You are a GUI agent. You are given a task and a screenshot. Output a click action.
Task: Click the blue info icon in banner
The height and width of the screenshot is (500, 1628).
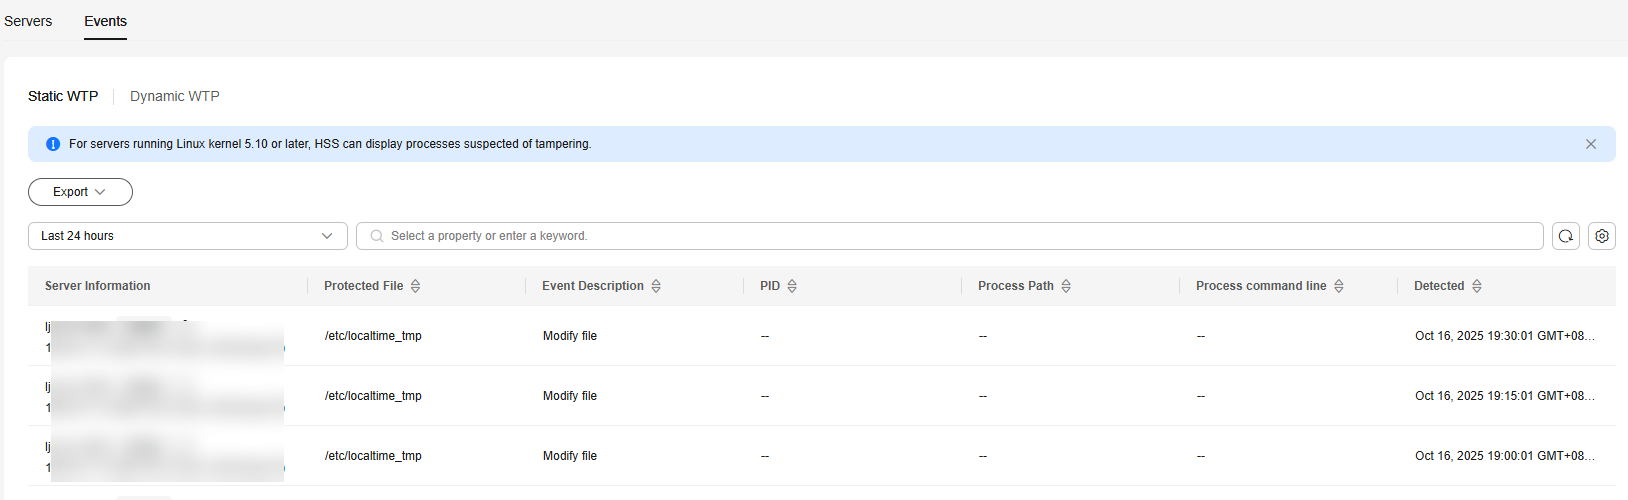pyautogui.click(x=54, y=144)
